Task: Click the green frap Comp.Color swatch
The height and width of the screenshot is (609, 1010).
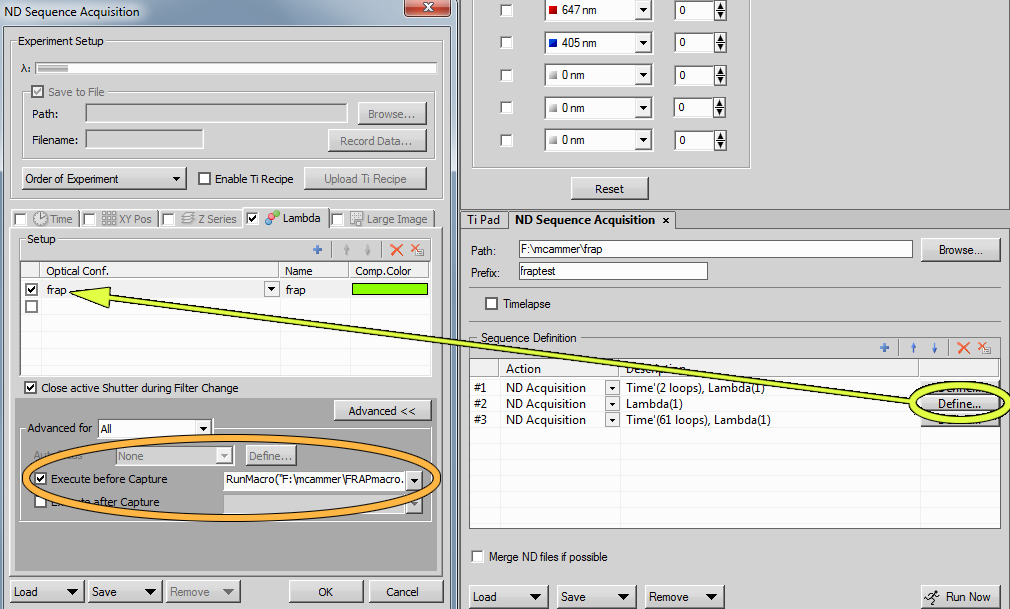Action: tap(389, 290)
